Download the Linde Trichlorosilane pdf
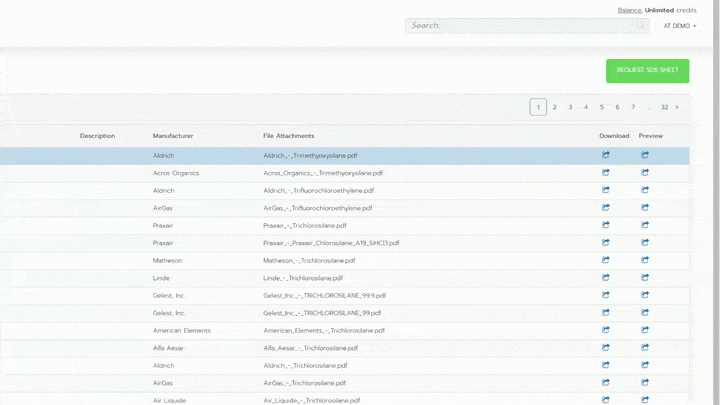The width and height of the screenshot is (720, 405). (606, 277)
